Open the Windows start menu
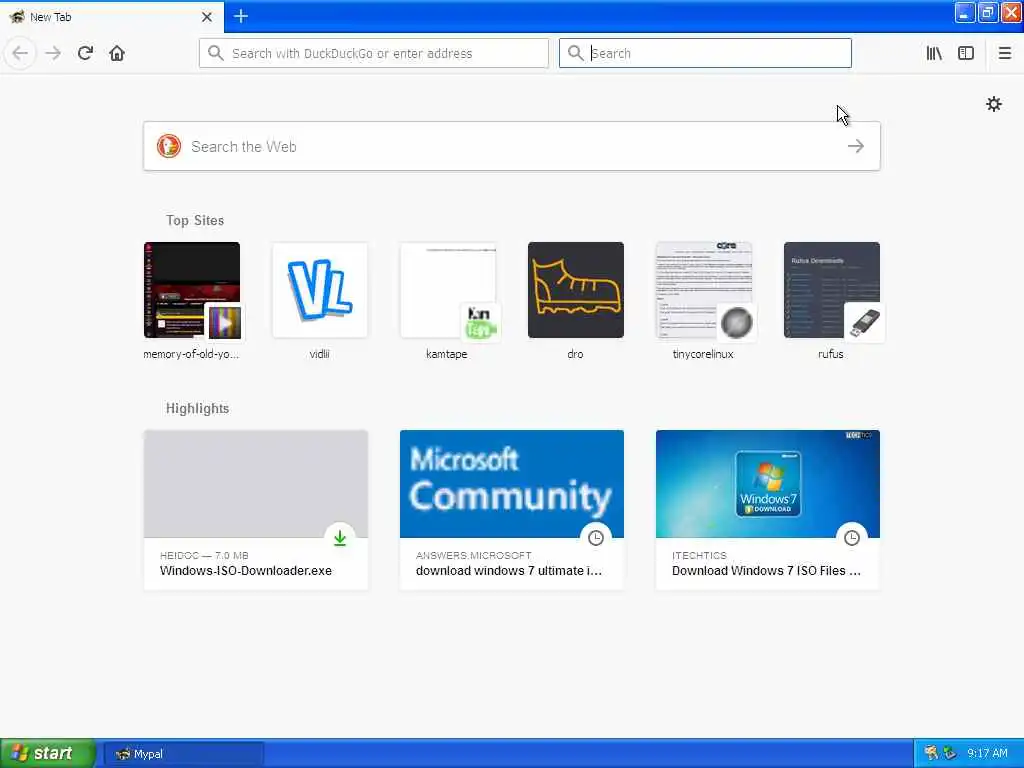The width and height of the screenshot is (1024, 768). pyautogui.click(x=48, y=753)
